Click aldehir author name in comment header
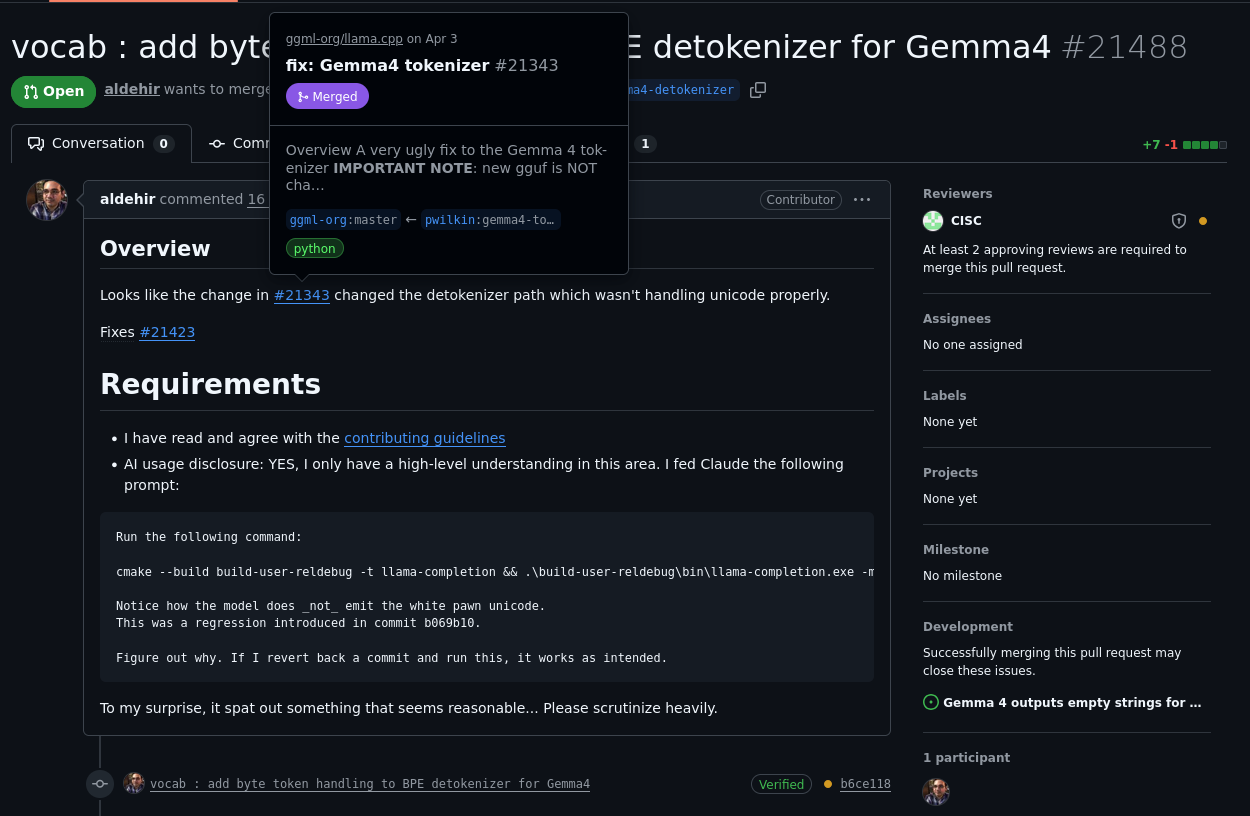 click(128, 199)
